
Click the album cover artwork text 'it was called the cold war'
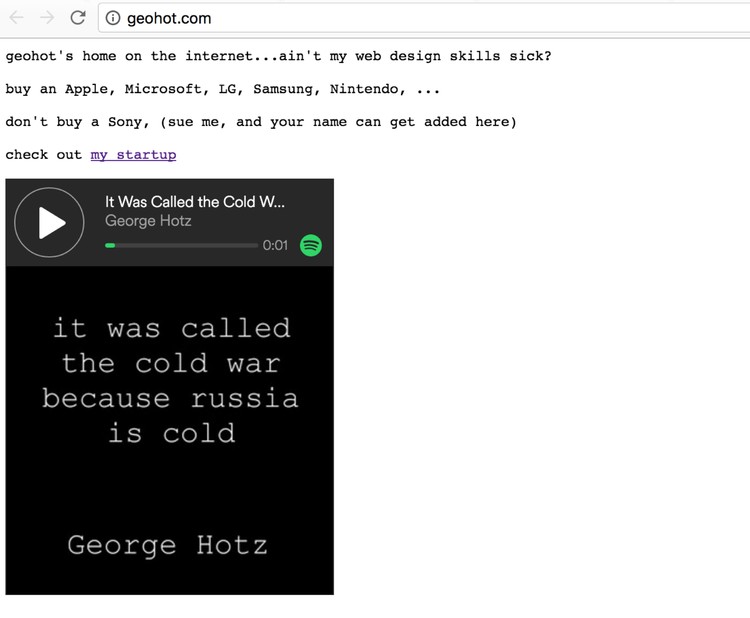point(171,346)
